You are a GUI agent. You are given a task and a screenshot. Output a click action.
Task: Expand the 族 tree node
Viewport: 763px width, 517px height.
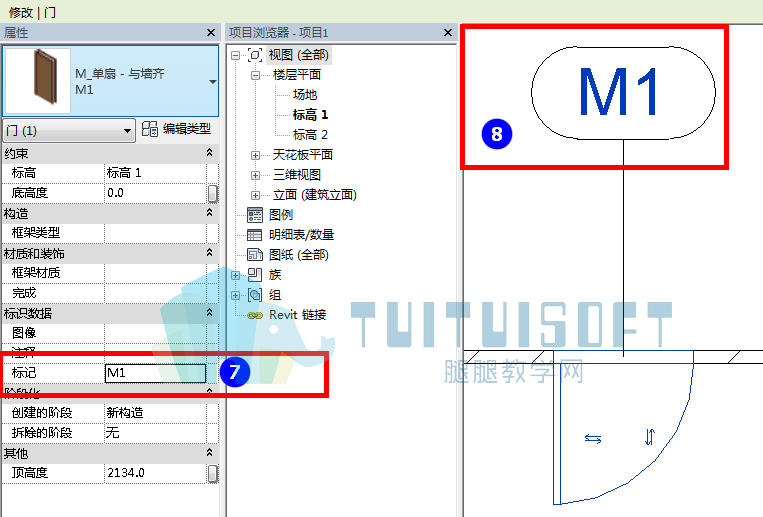click(236, 276)
